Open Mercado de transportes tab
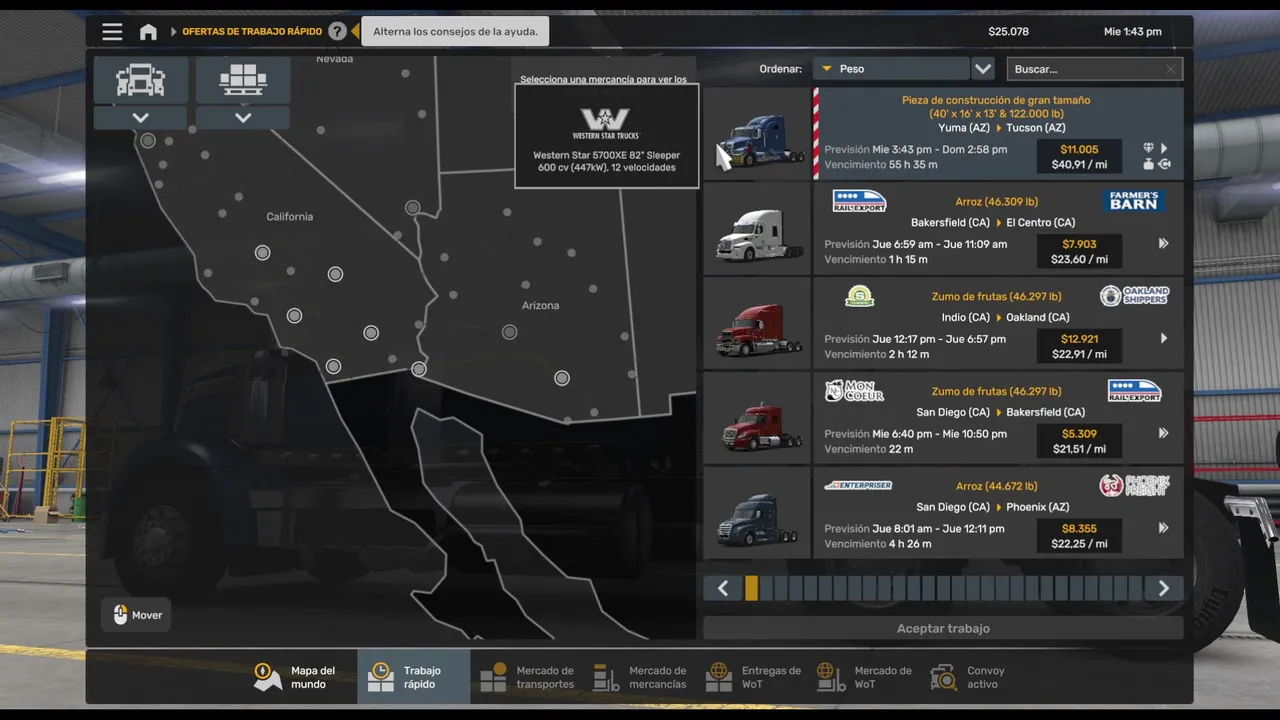Screen dimensions: 1280x720 tap(527, 677)
